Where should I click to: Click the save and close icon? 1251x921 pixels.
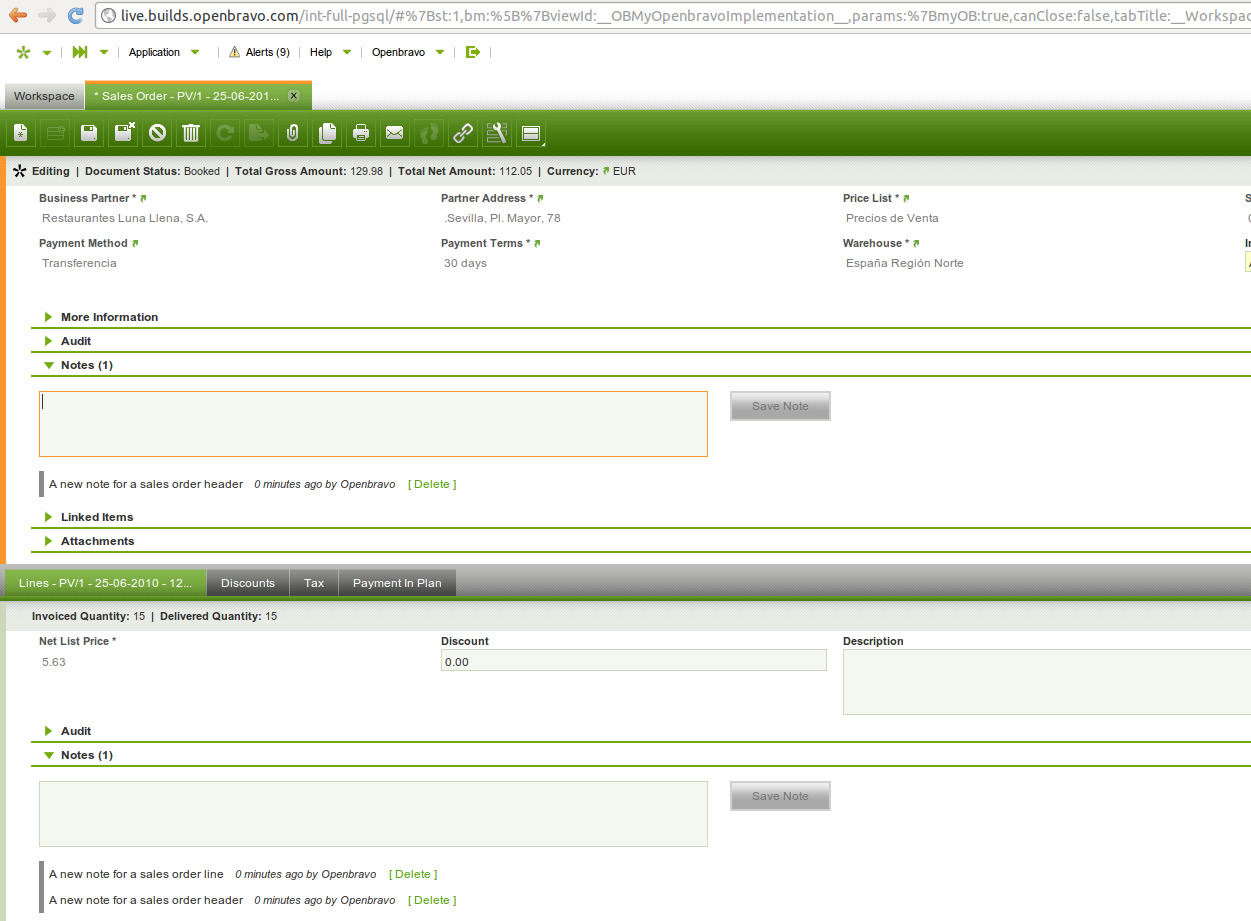[124, 132]
